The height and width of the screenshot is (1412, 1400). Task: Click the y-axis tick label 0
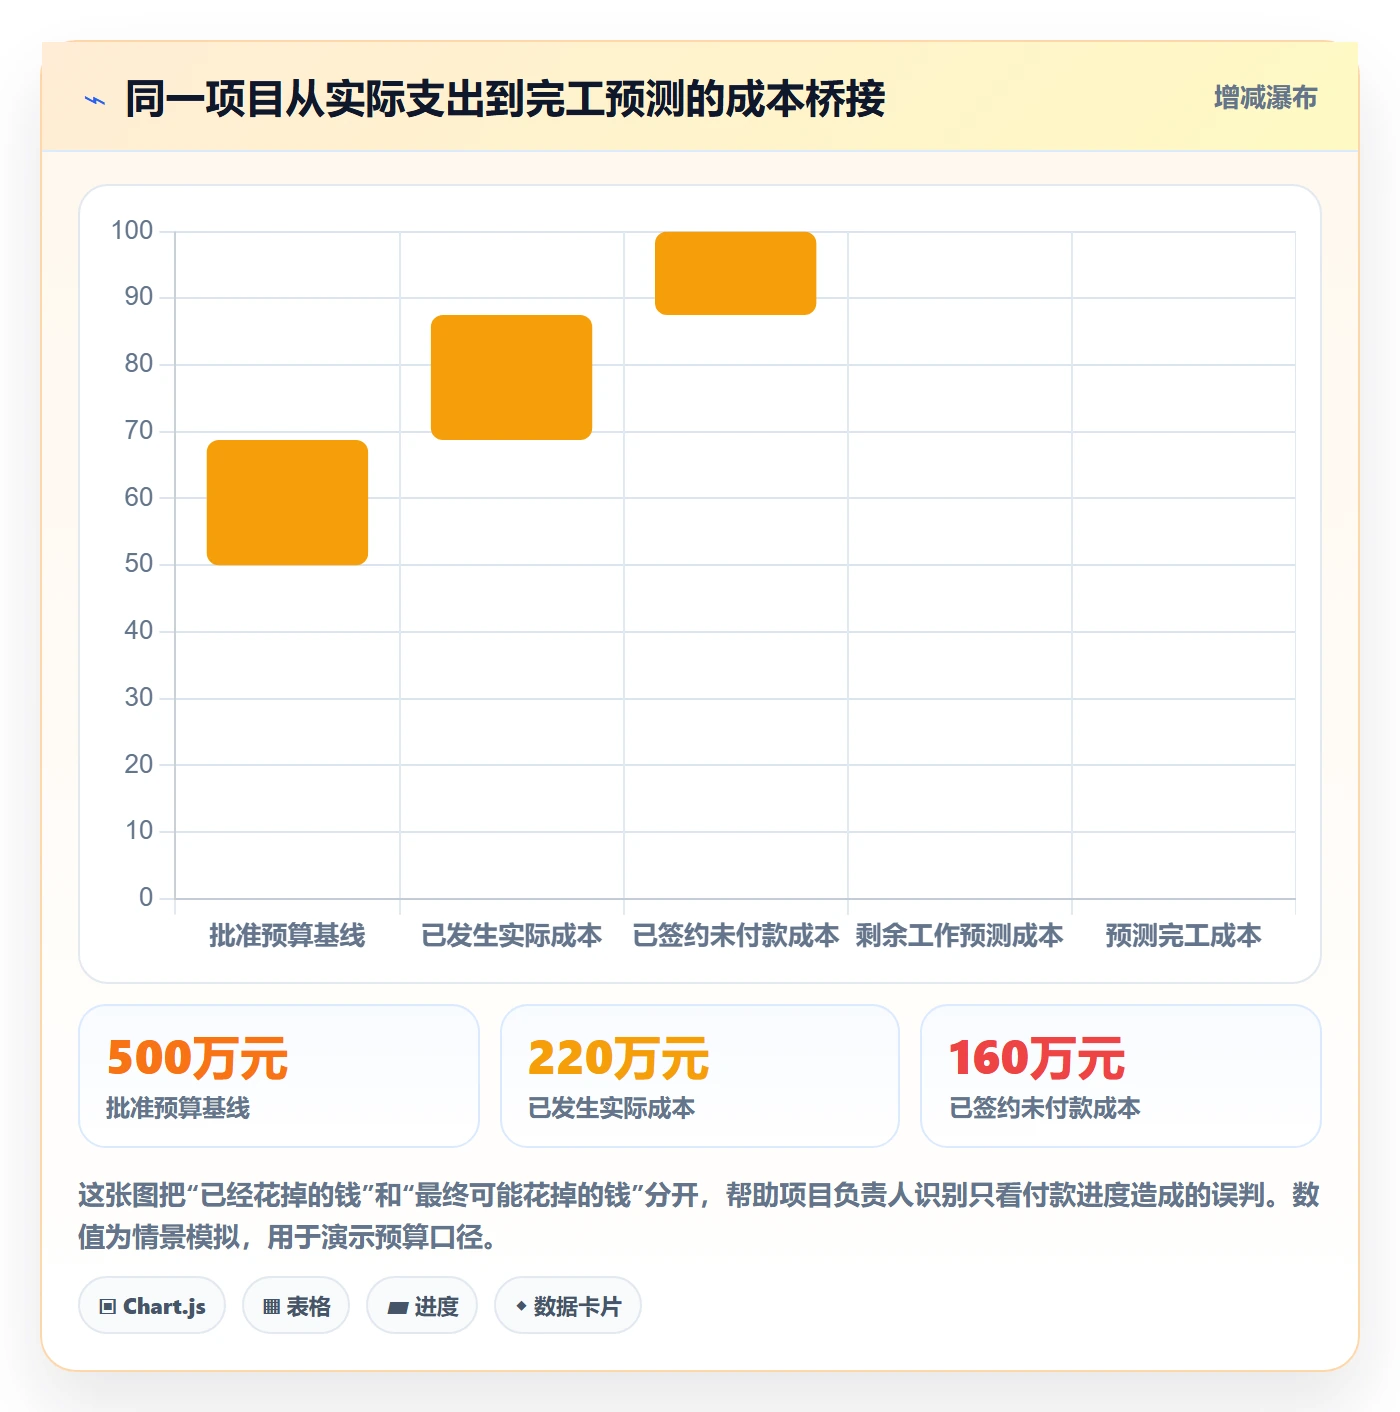146,898
